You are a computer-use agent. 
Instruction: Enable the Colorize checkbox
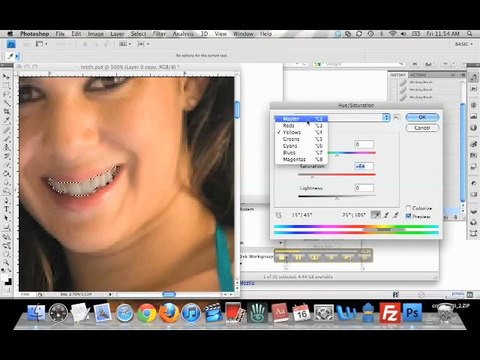[x=408, y=208]
